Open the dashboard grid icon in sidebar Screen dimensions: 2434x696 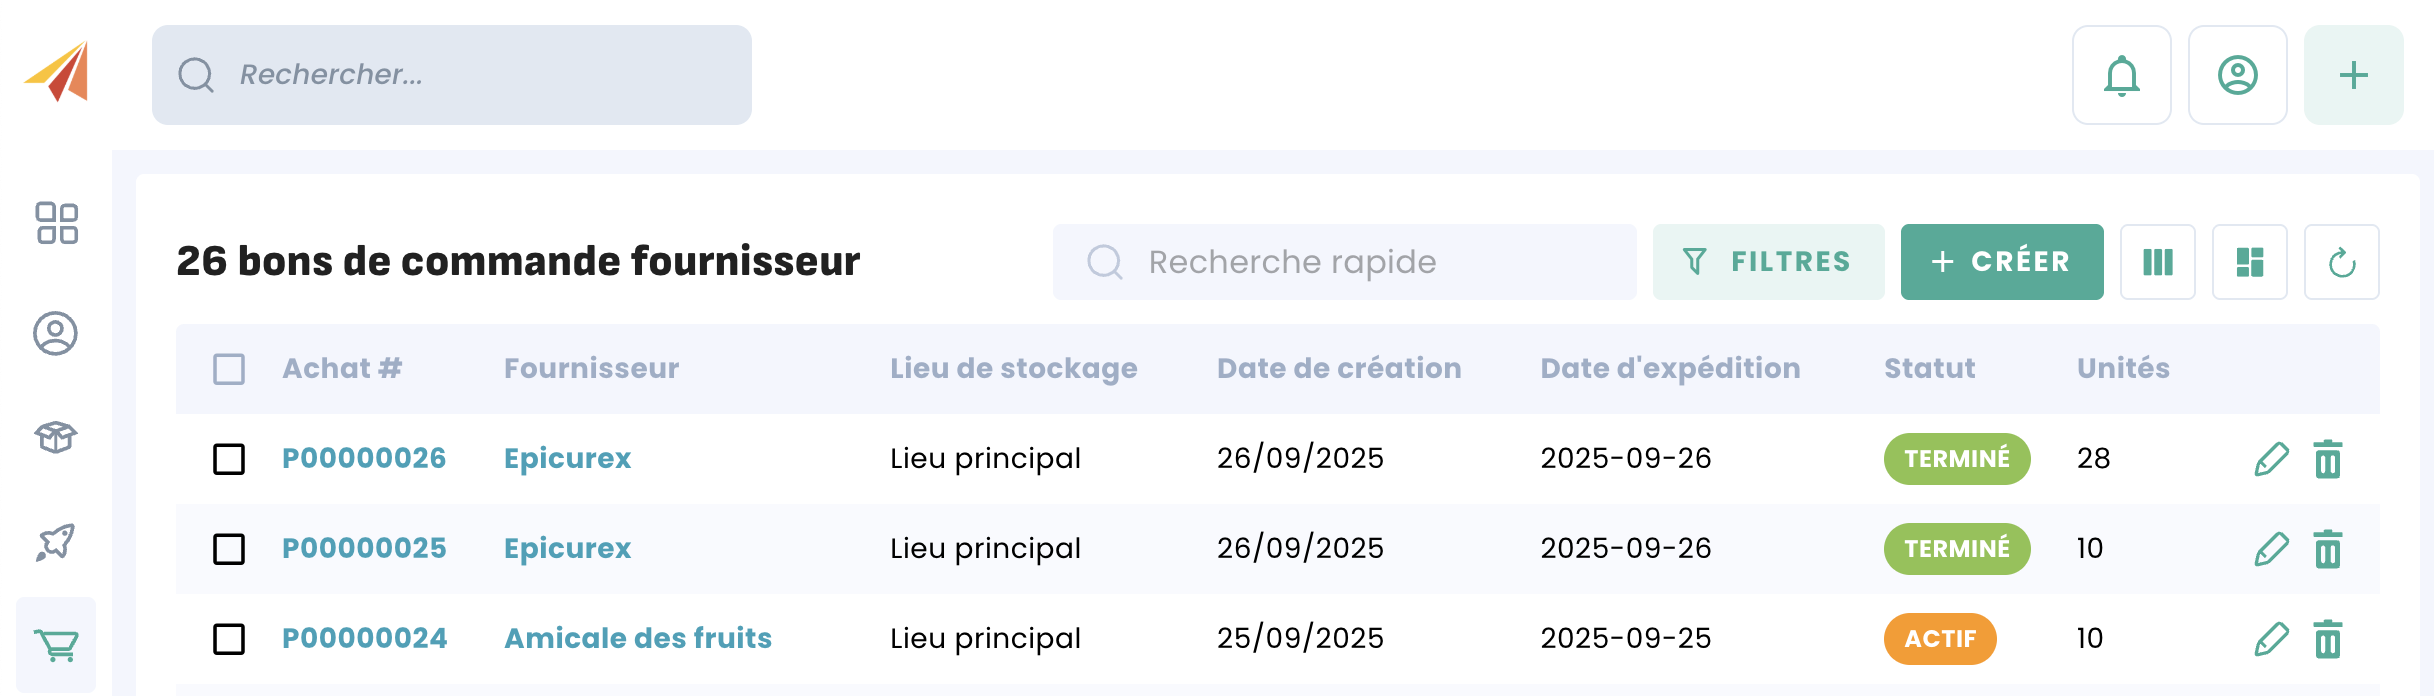click(x=56, y=223)
